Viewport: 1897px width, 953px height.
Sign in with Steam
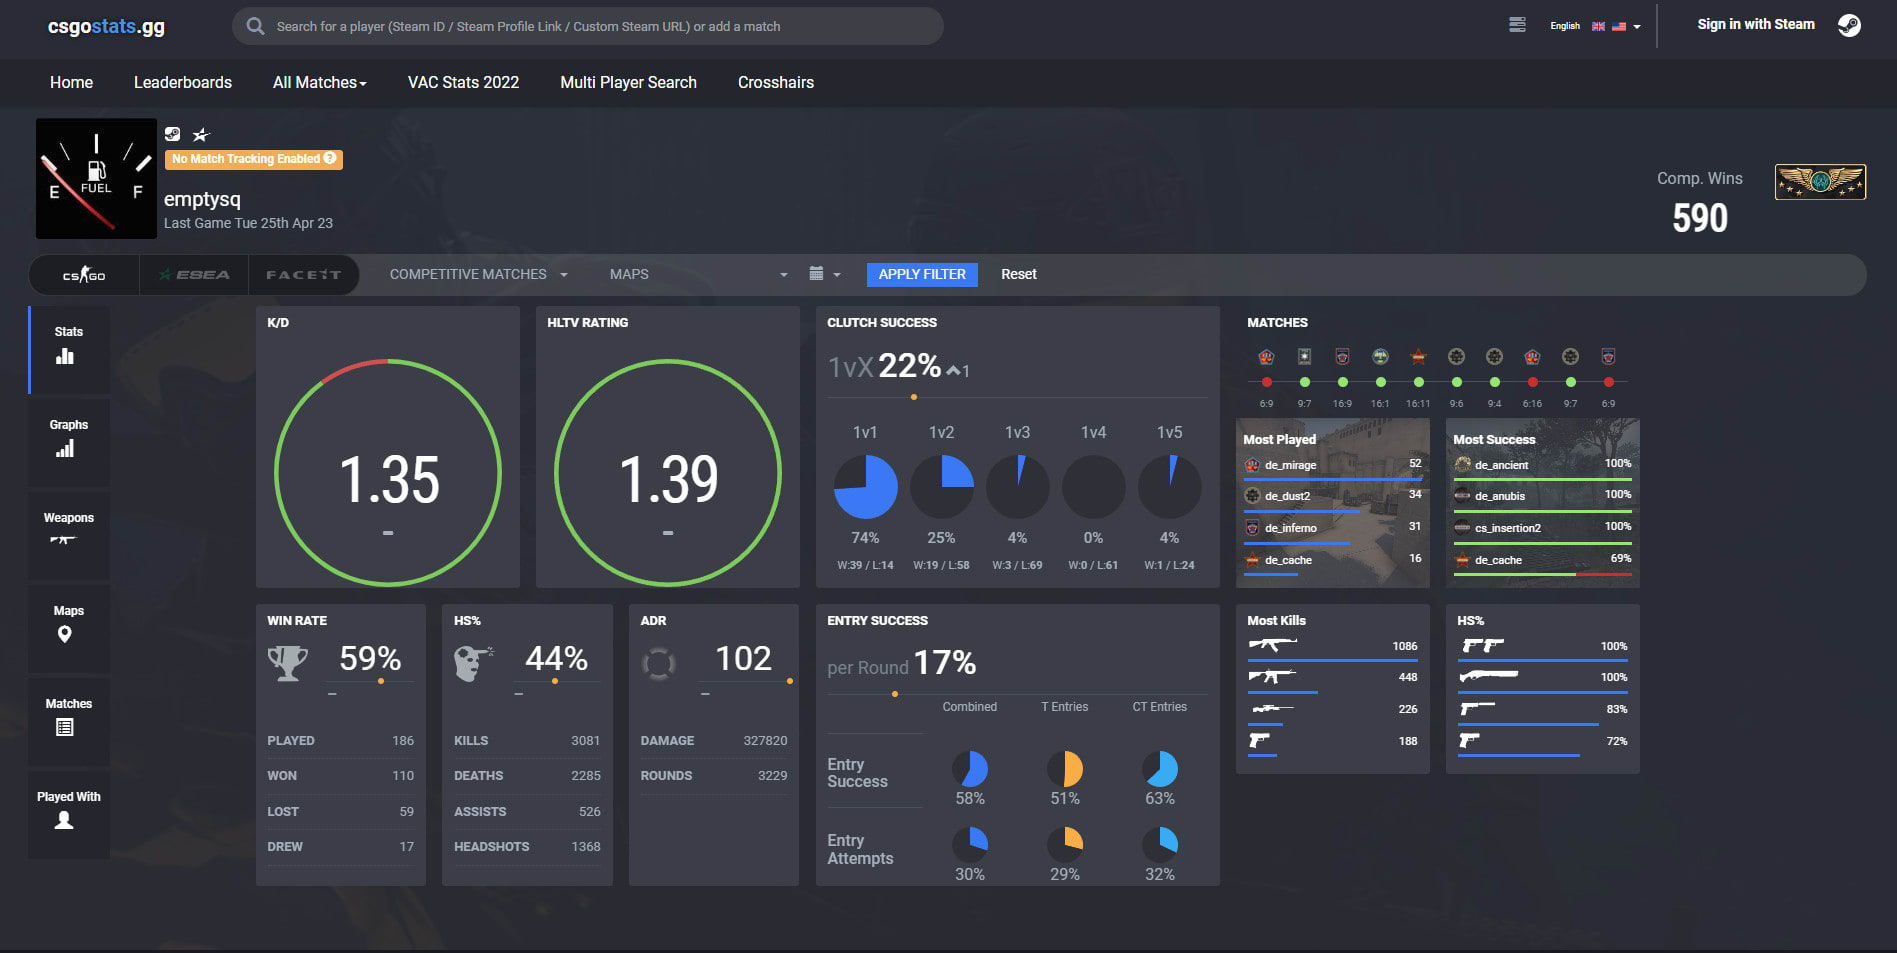coord(1756,24)
